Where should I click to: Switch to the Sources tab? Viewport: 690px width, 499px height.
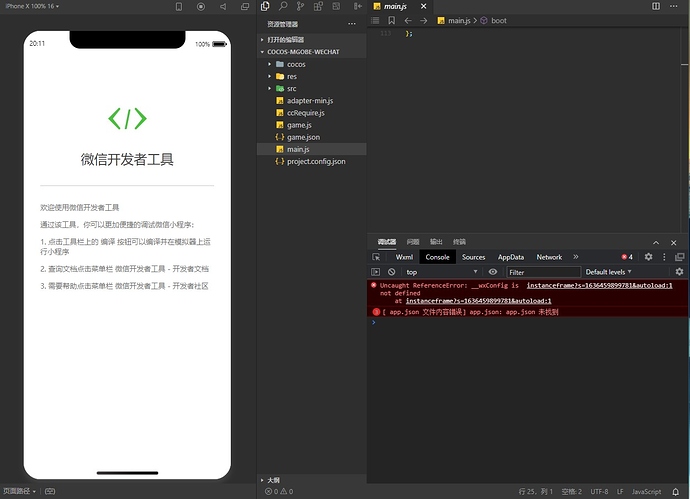pyautogui.click(x=473, y=257)
